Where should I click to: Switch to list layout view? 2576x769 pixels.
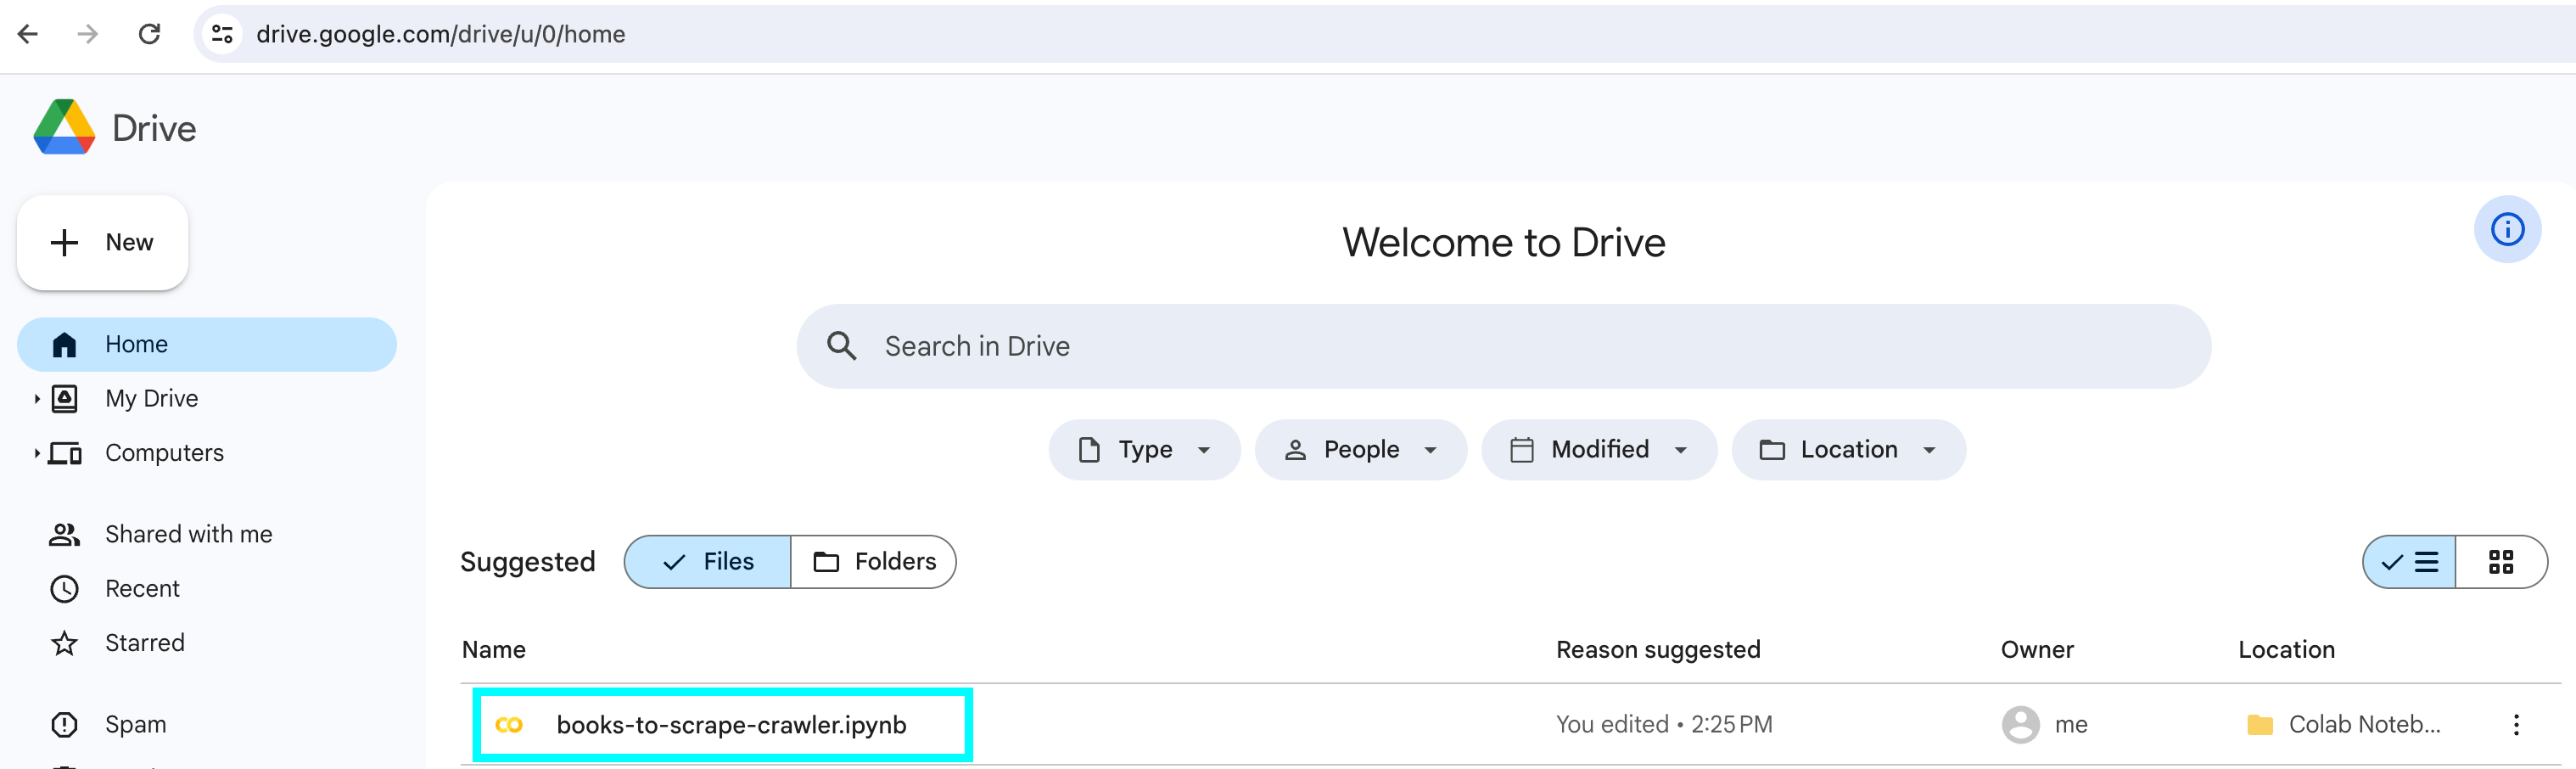tap(2409, 562)
